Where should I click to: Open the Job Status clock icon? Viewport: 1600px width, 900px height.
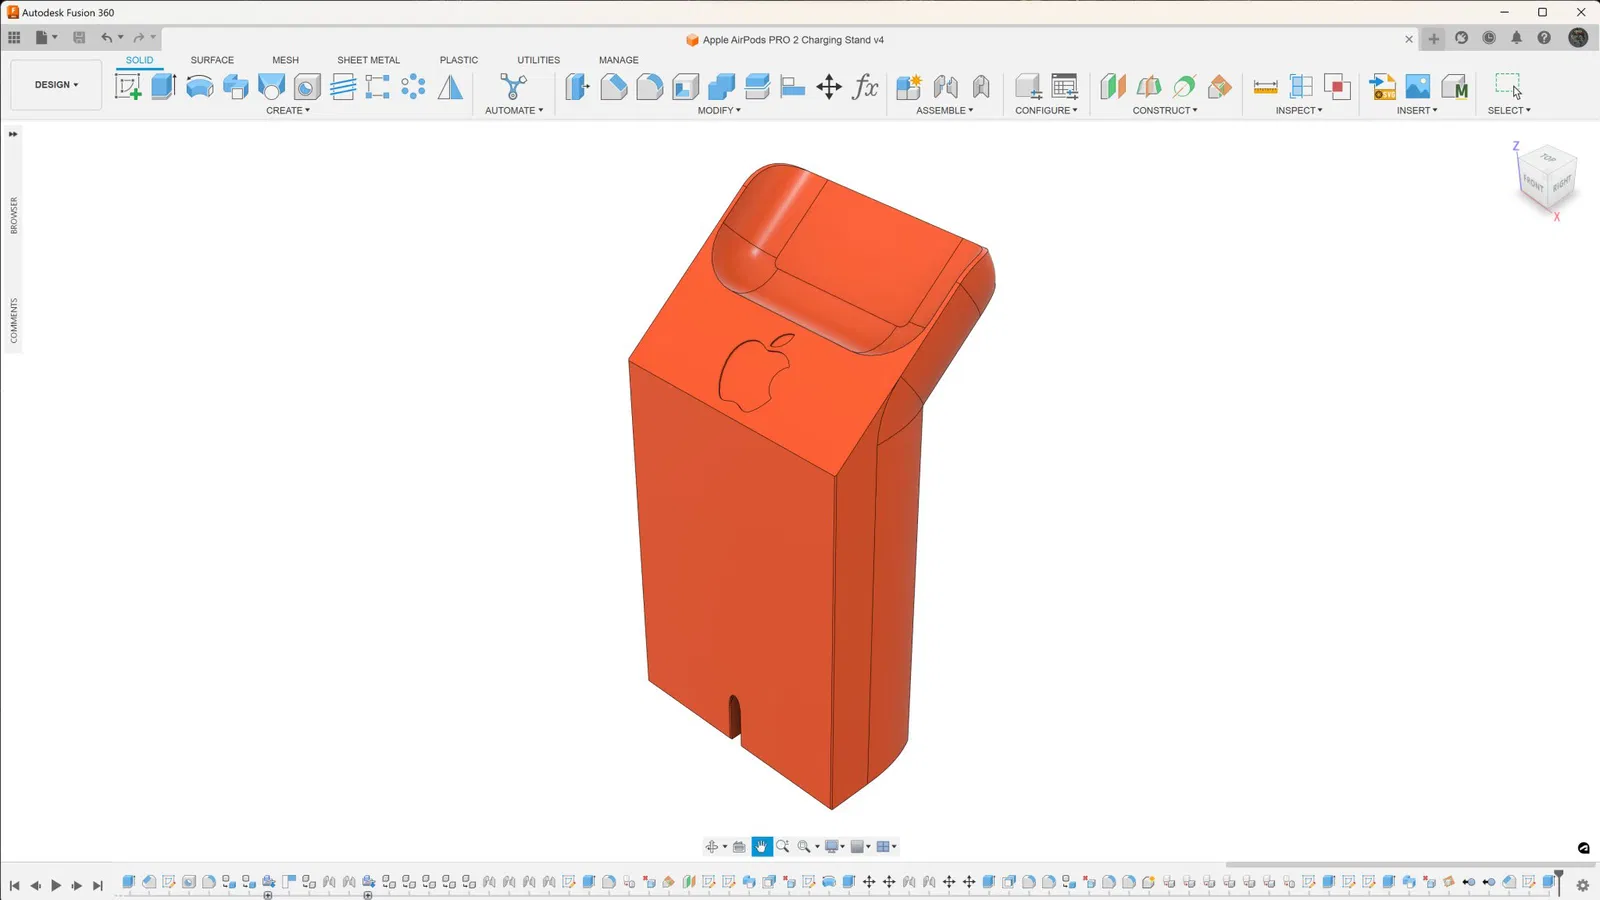tap(1489, 38)
